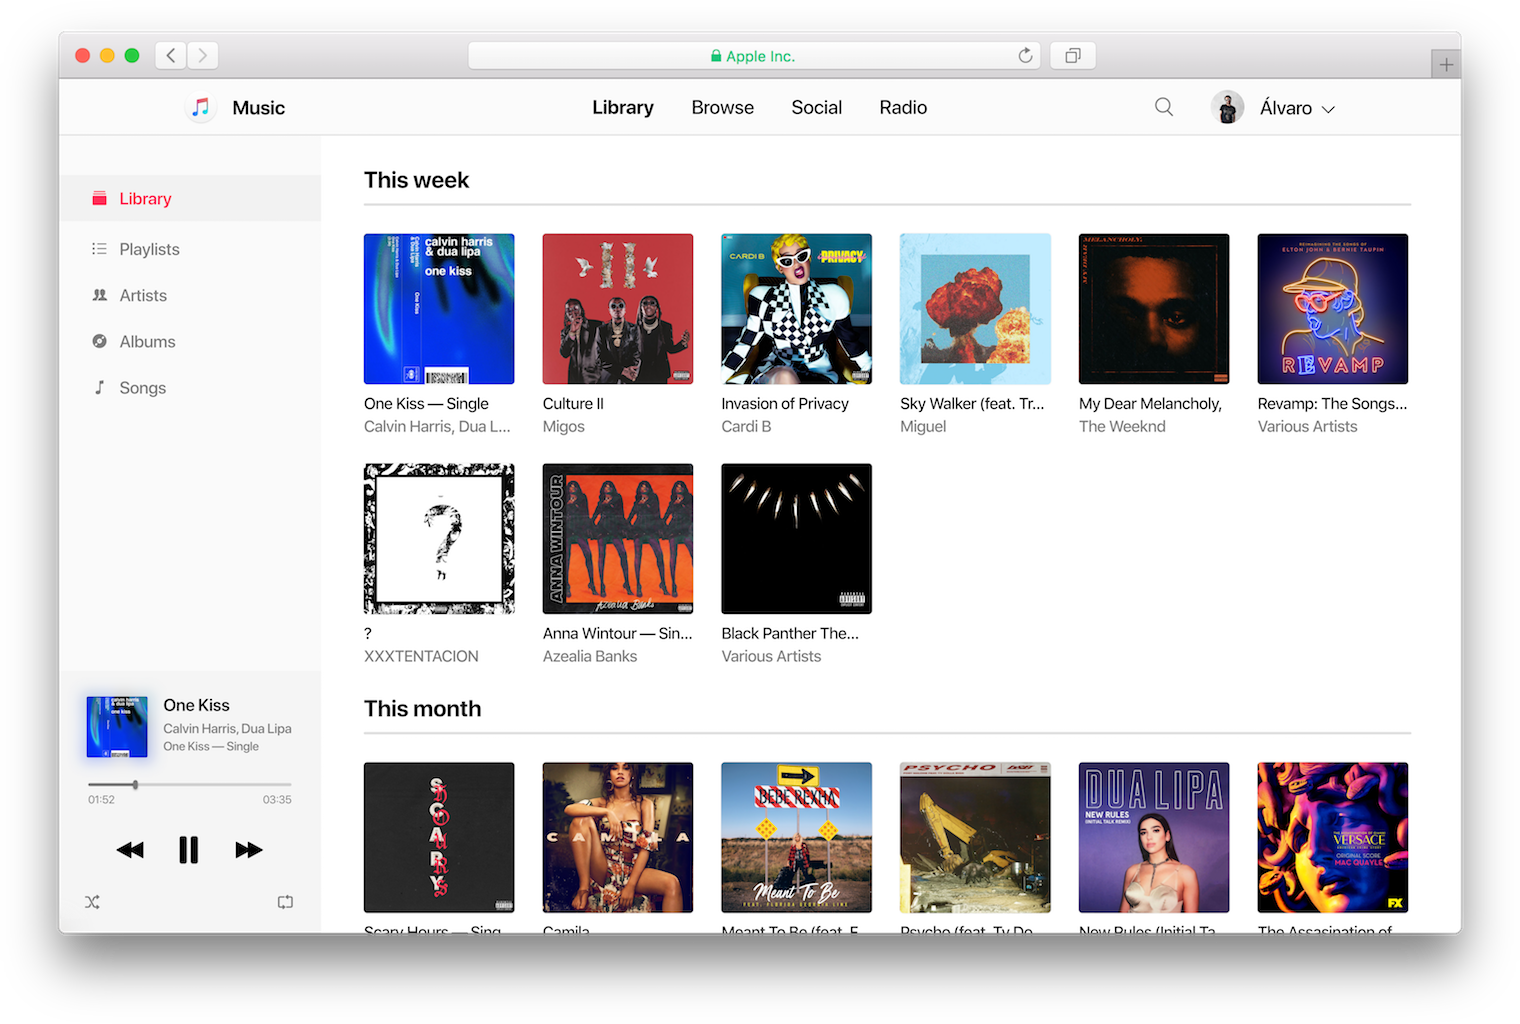This screenshot has width=1520, height=1024.
Task: Click the Invasion of Privacy album title
Action: 785,404
